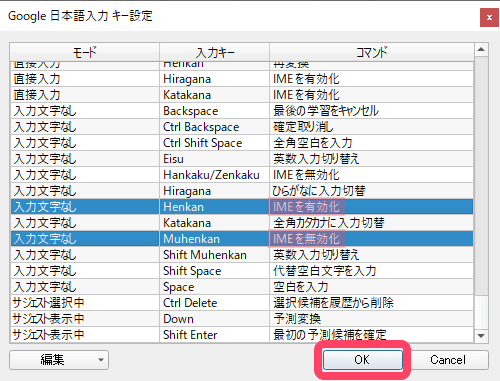Select the Down key cell
The image size is (500, 381).
214,319
